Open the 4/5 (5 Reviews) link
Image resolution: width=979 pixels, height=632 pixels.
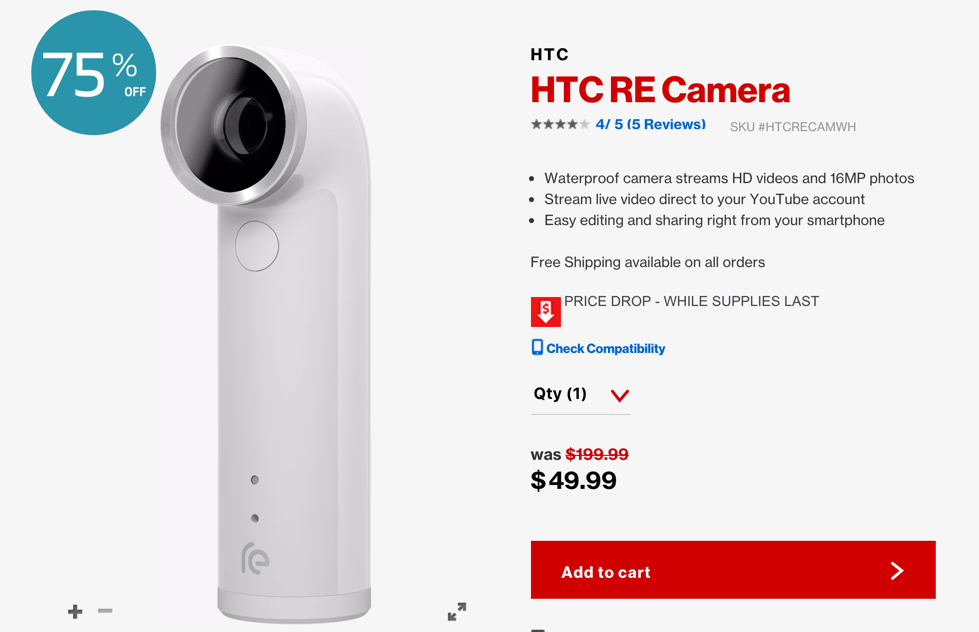click(x=651, y=124)
